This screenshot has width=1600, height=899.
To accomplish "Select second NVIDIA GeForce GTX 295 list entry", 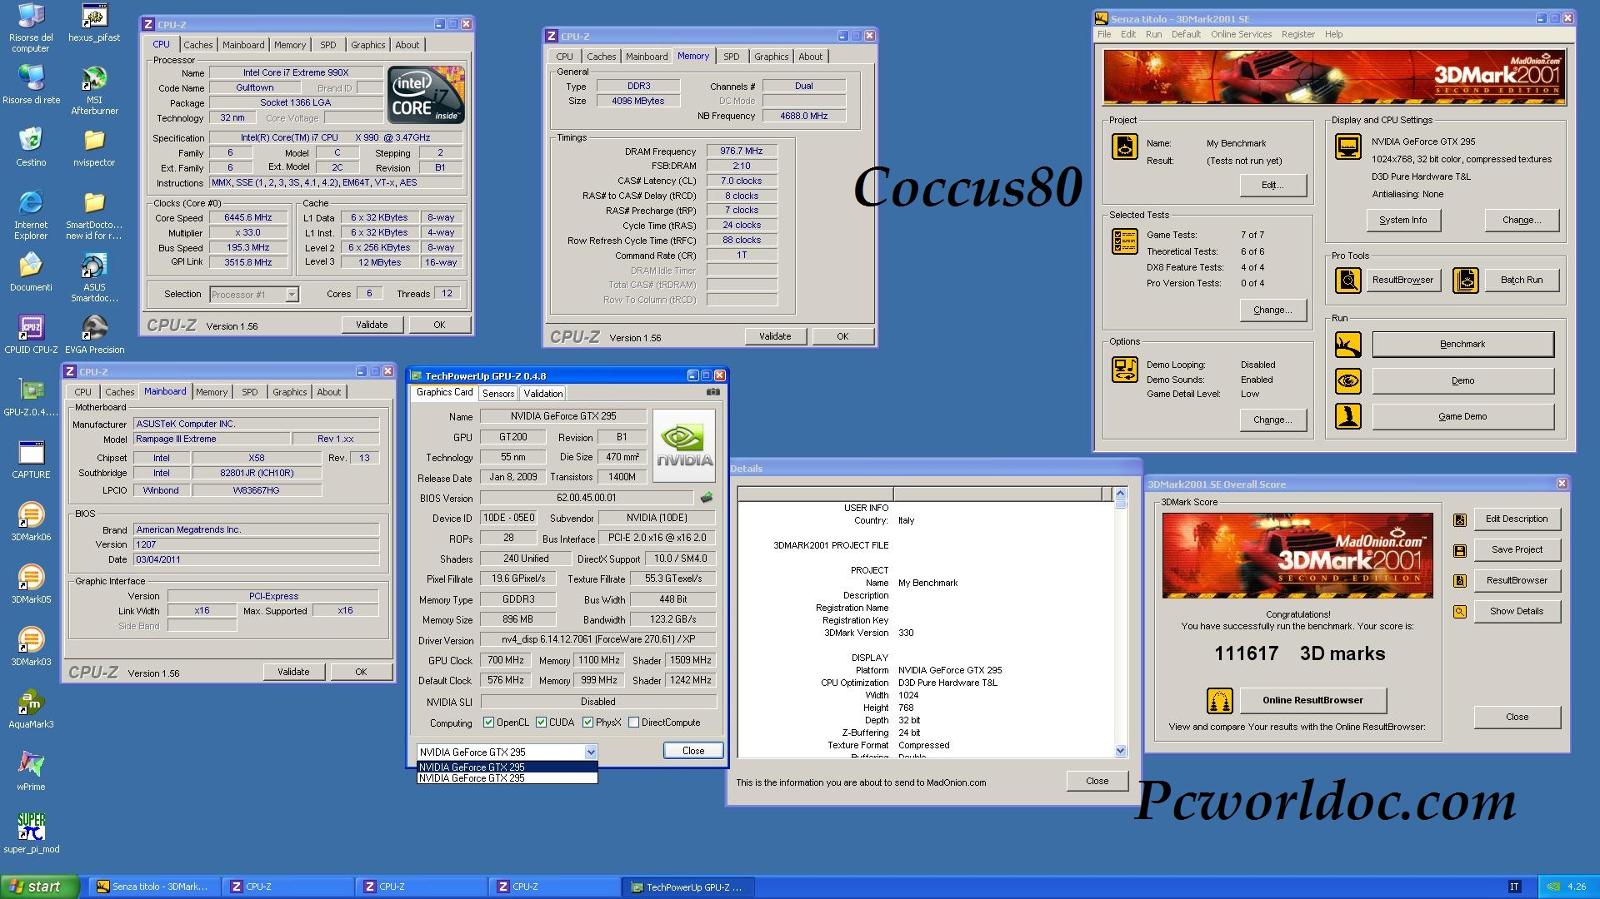I will 507,778.
